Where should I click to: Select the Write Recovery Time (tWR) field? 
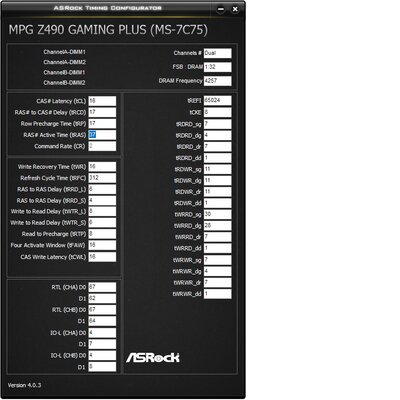pyautogui.click(x=102, y=167)
